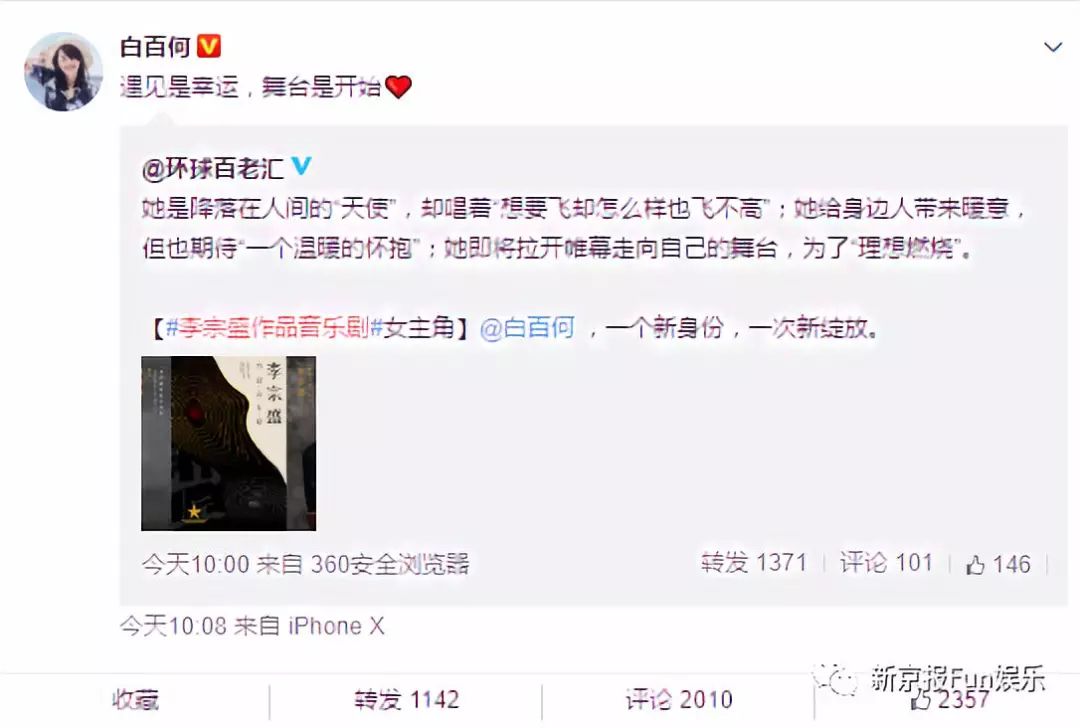Open the @环球百老汇 account link

pyautogui.click(x=212, y=167)
